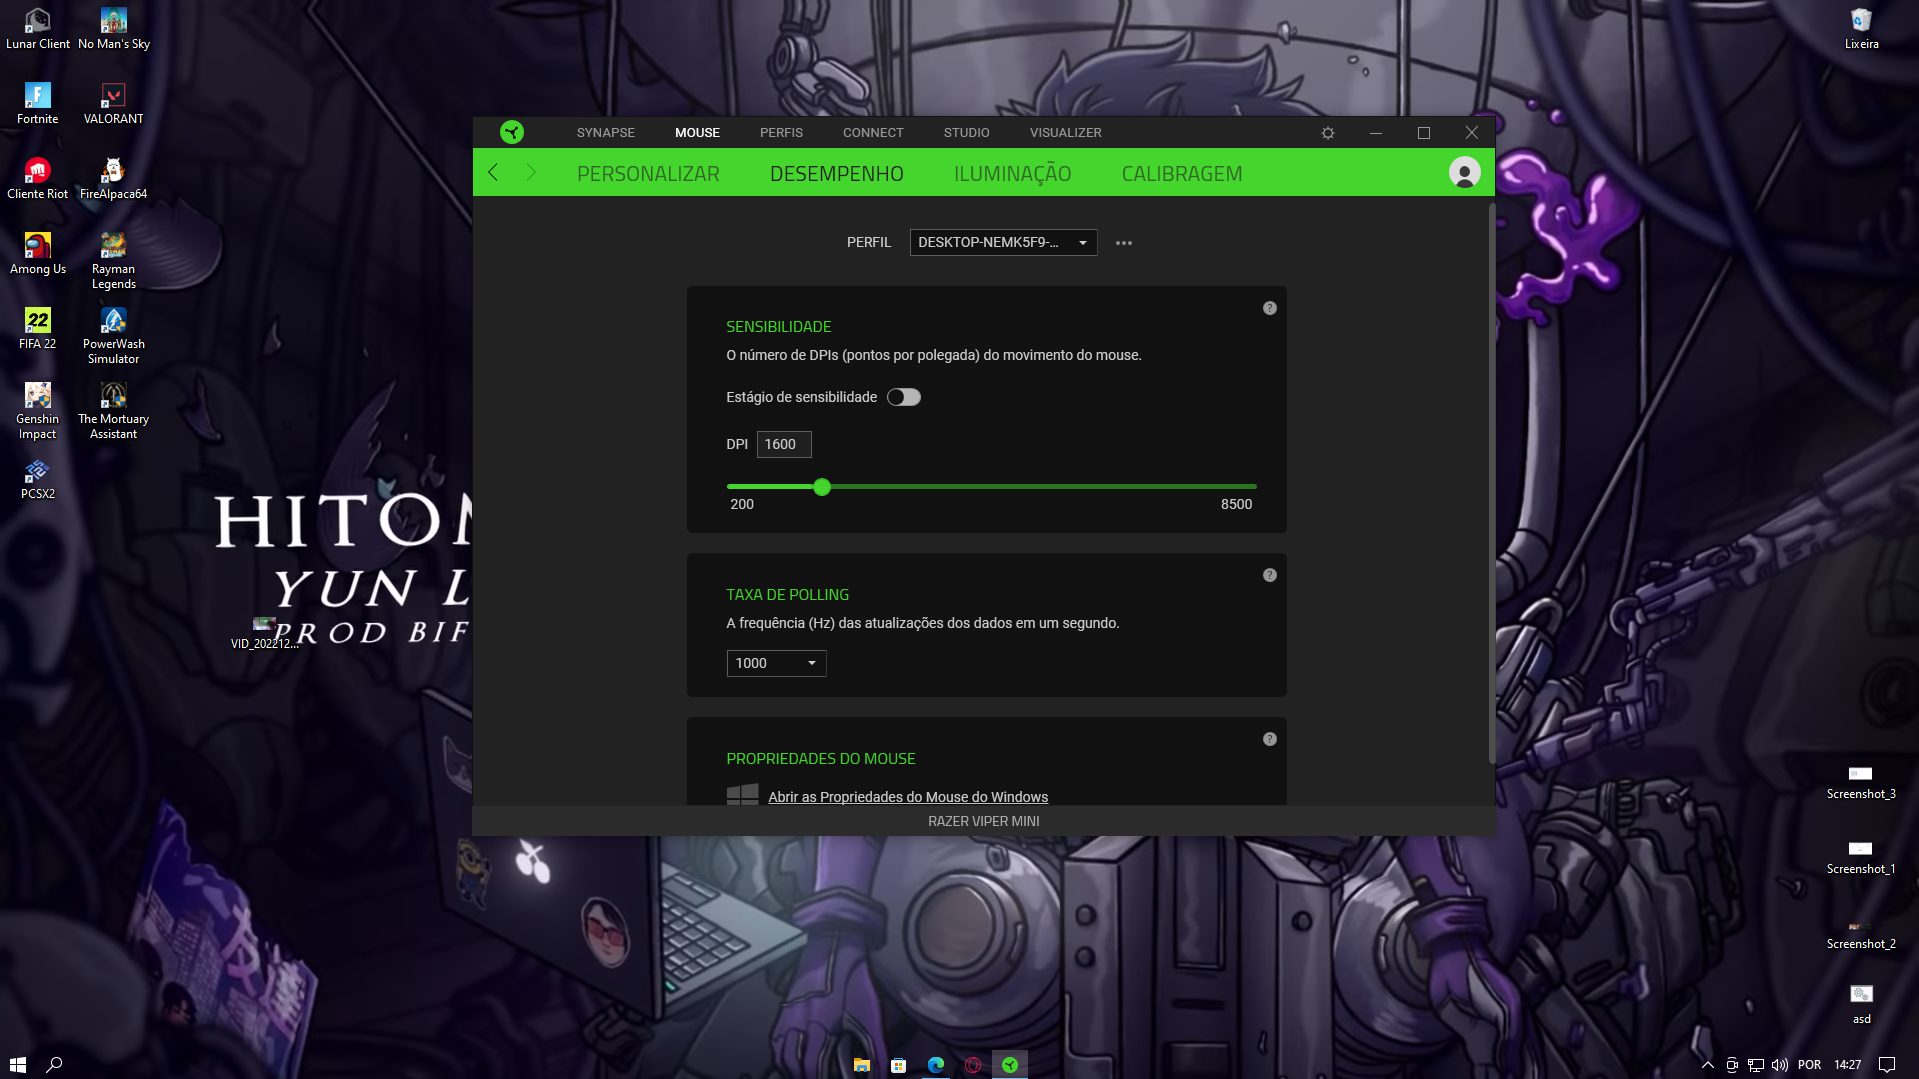1919x1079 pixels.
Task: Select Screenshot_3 desktop file
Action: 1861,782
